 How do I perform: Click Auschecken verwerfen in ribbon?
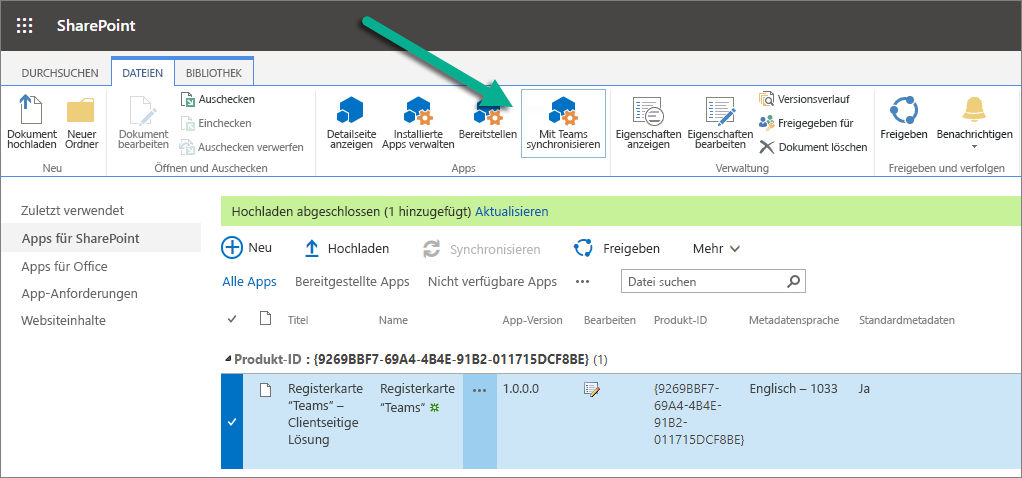coord(242,147)
